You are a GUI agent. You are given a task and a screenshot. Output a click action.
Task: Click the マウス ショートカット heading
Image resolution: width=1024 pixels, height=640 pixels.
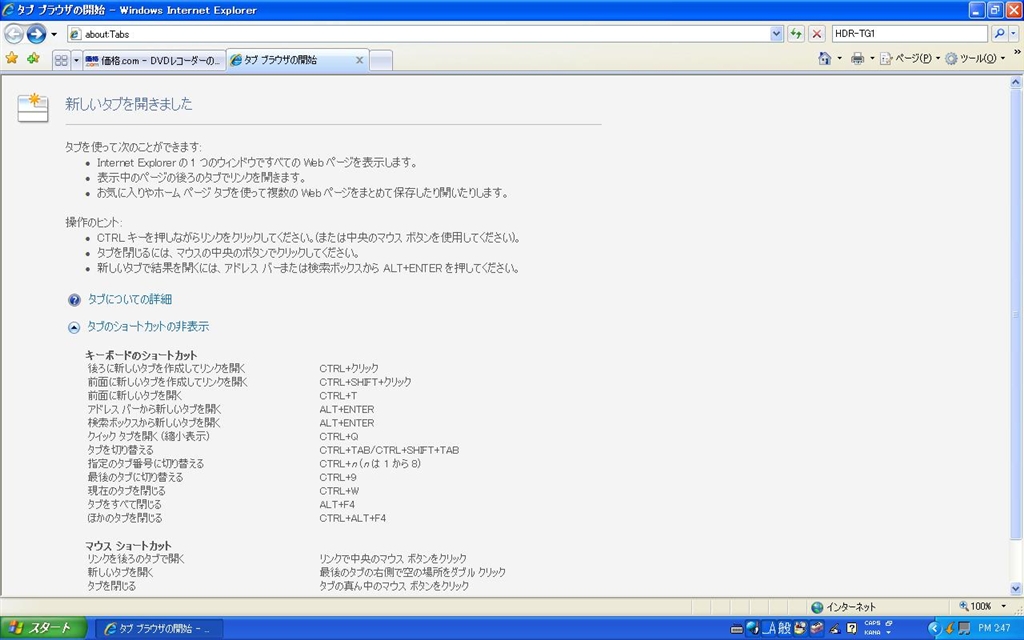point(128,545)
